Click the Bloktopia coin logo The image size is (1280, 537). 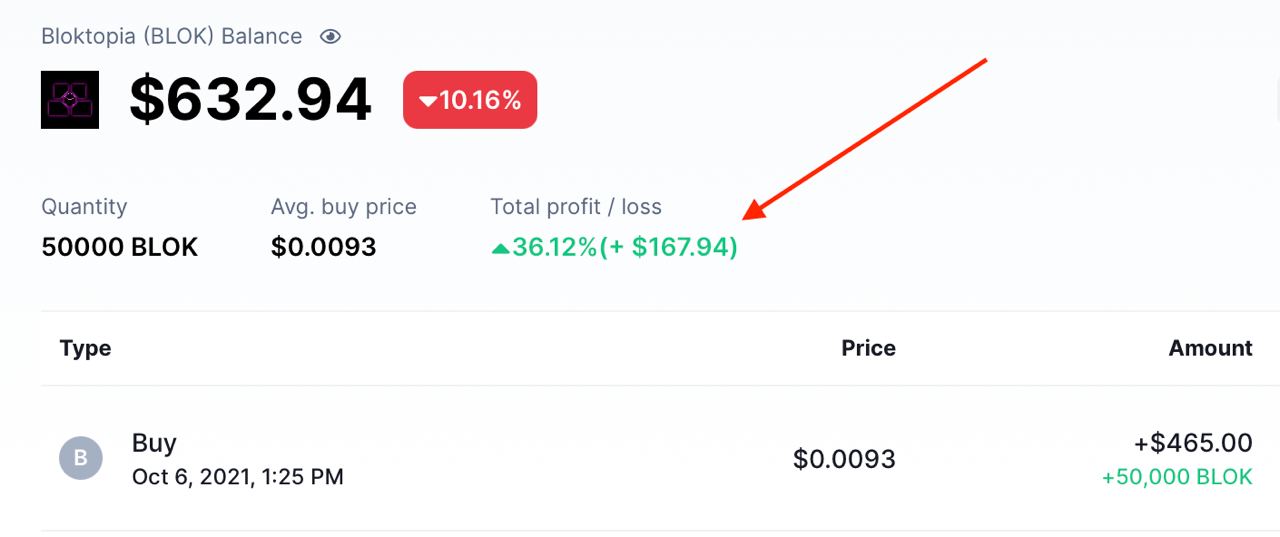70,100
